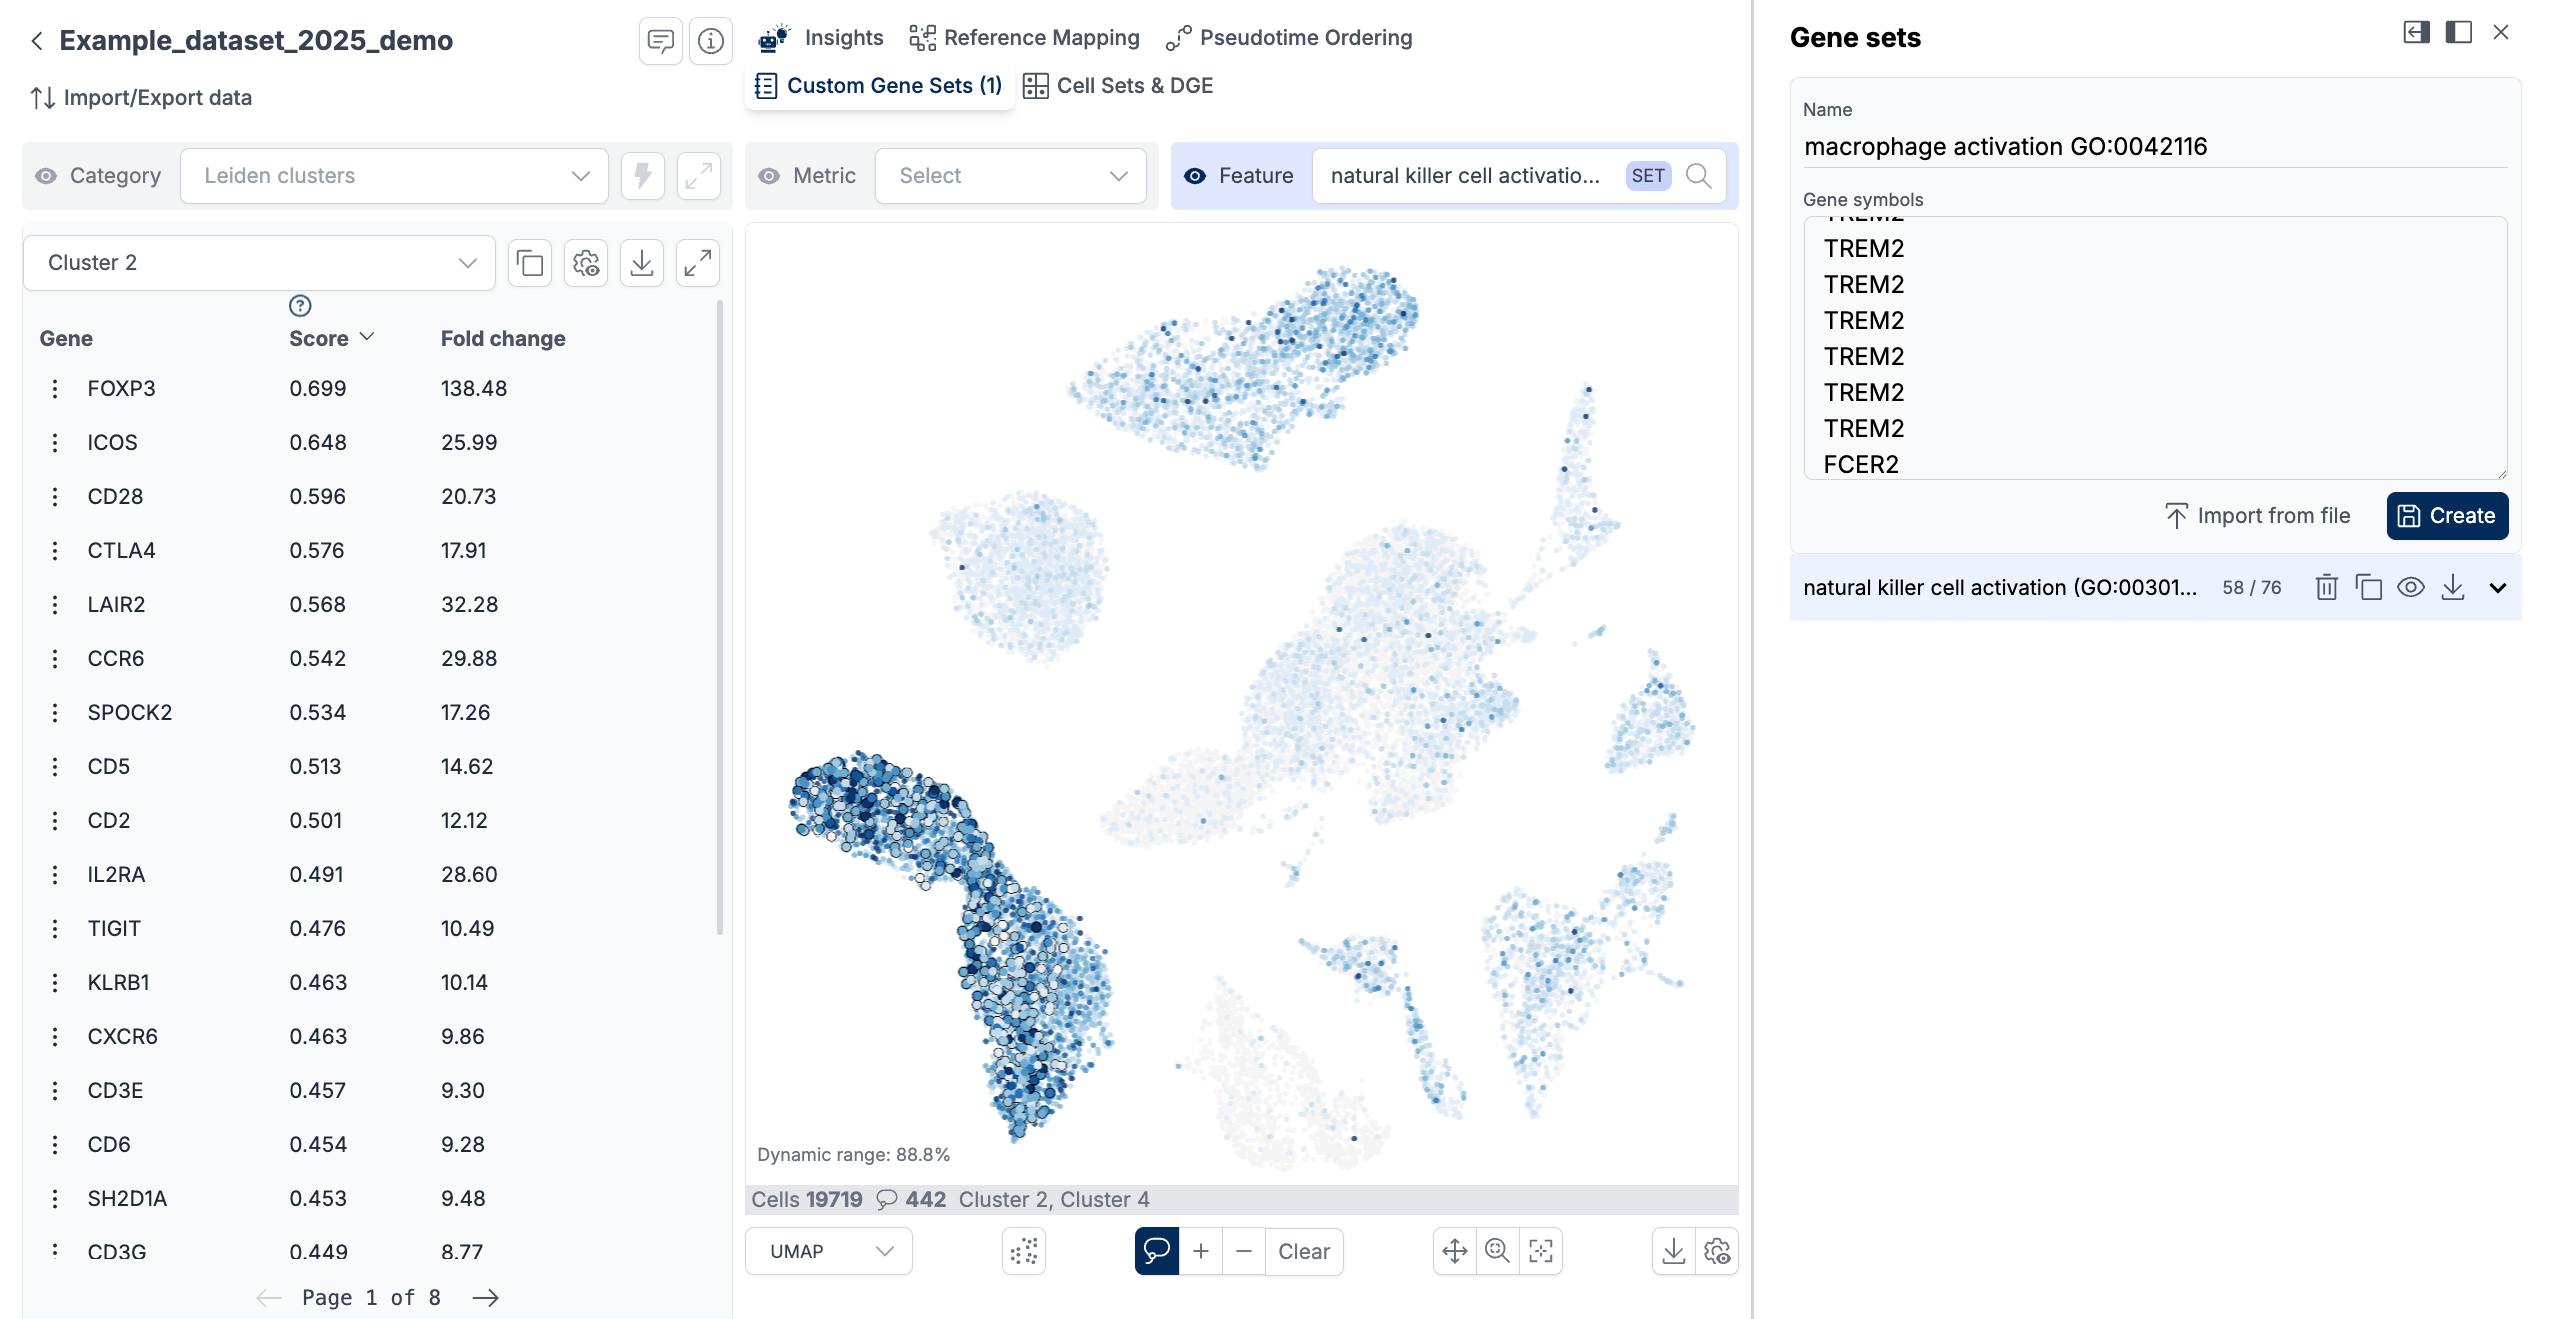Click Import from file in Gene sets panel
The width and height of the screenshot is (2555, 1319).
coord(2259,515)
